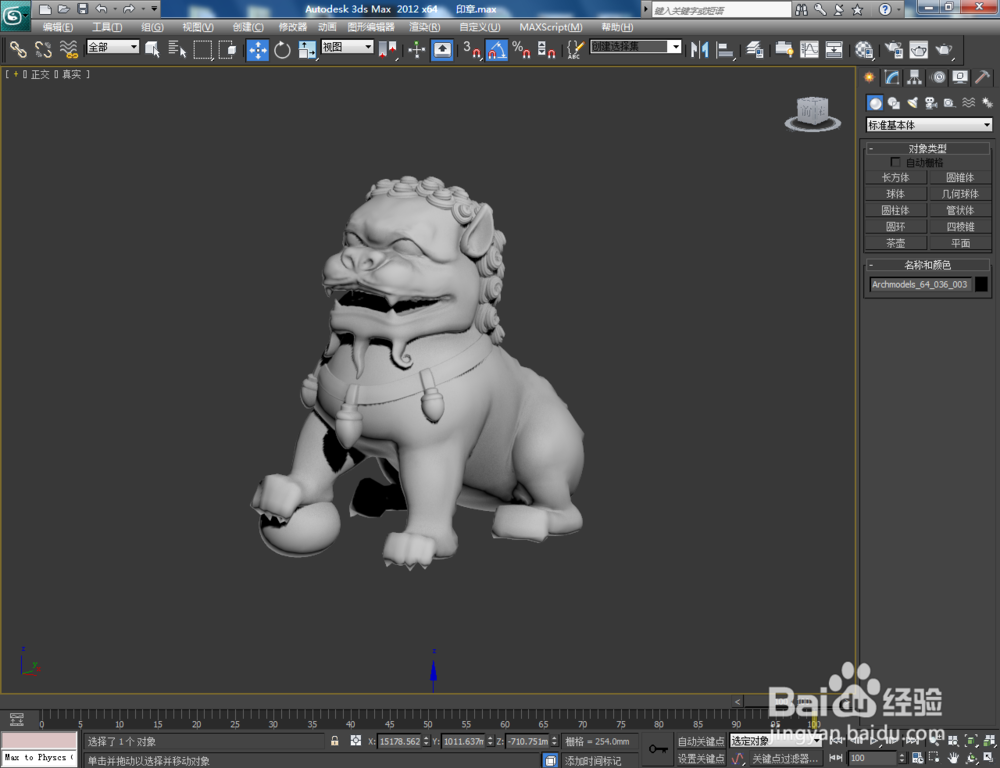Screen dimensions: 1000x768
Task: Open the Layer Manager
Action: tap(755, 50)
